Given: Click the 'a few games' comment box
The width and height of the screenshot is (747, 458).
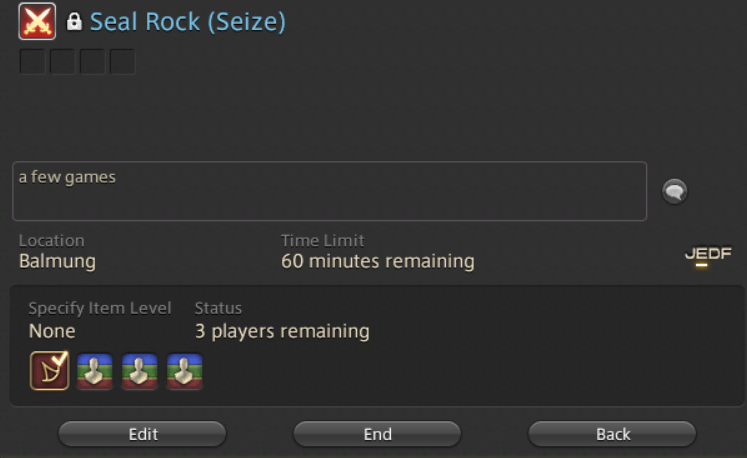Looking at the screenshot, I should point(329,191).
